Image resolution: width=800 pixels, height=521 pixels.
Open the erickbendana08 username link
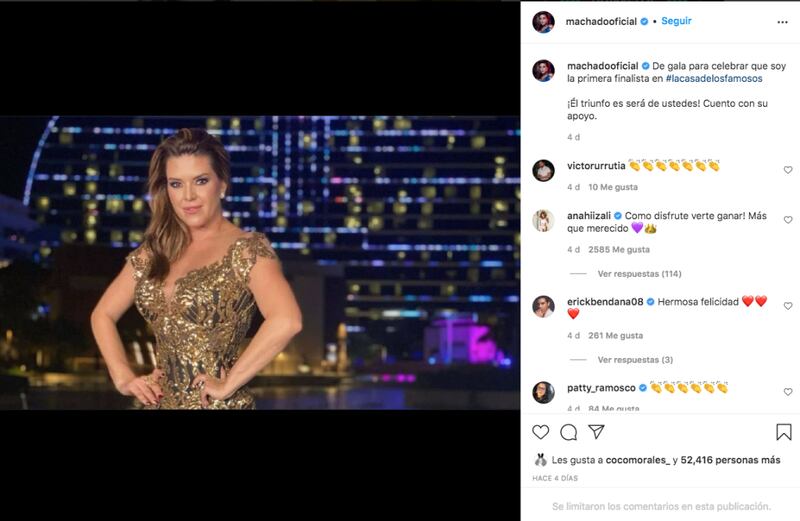[605, 302]
